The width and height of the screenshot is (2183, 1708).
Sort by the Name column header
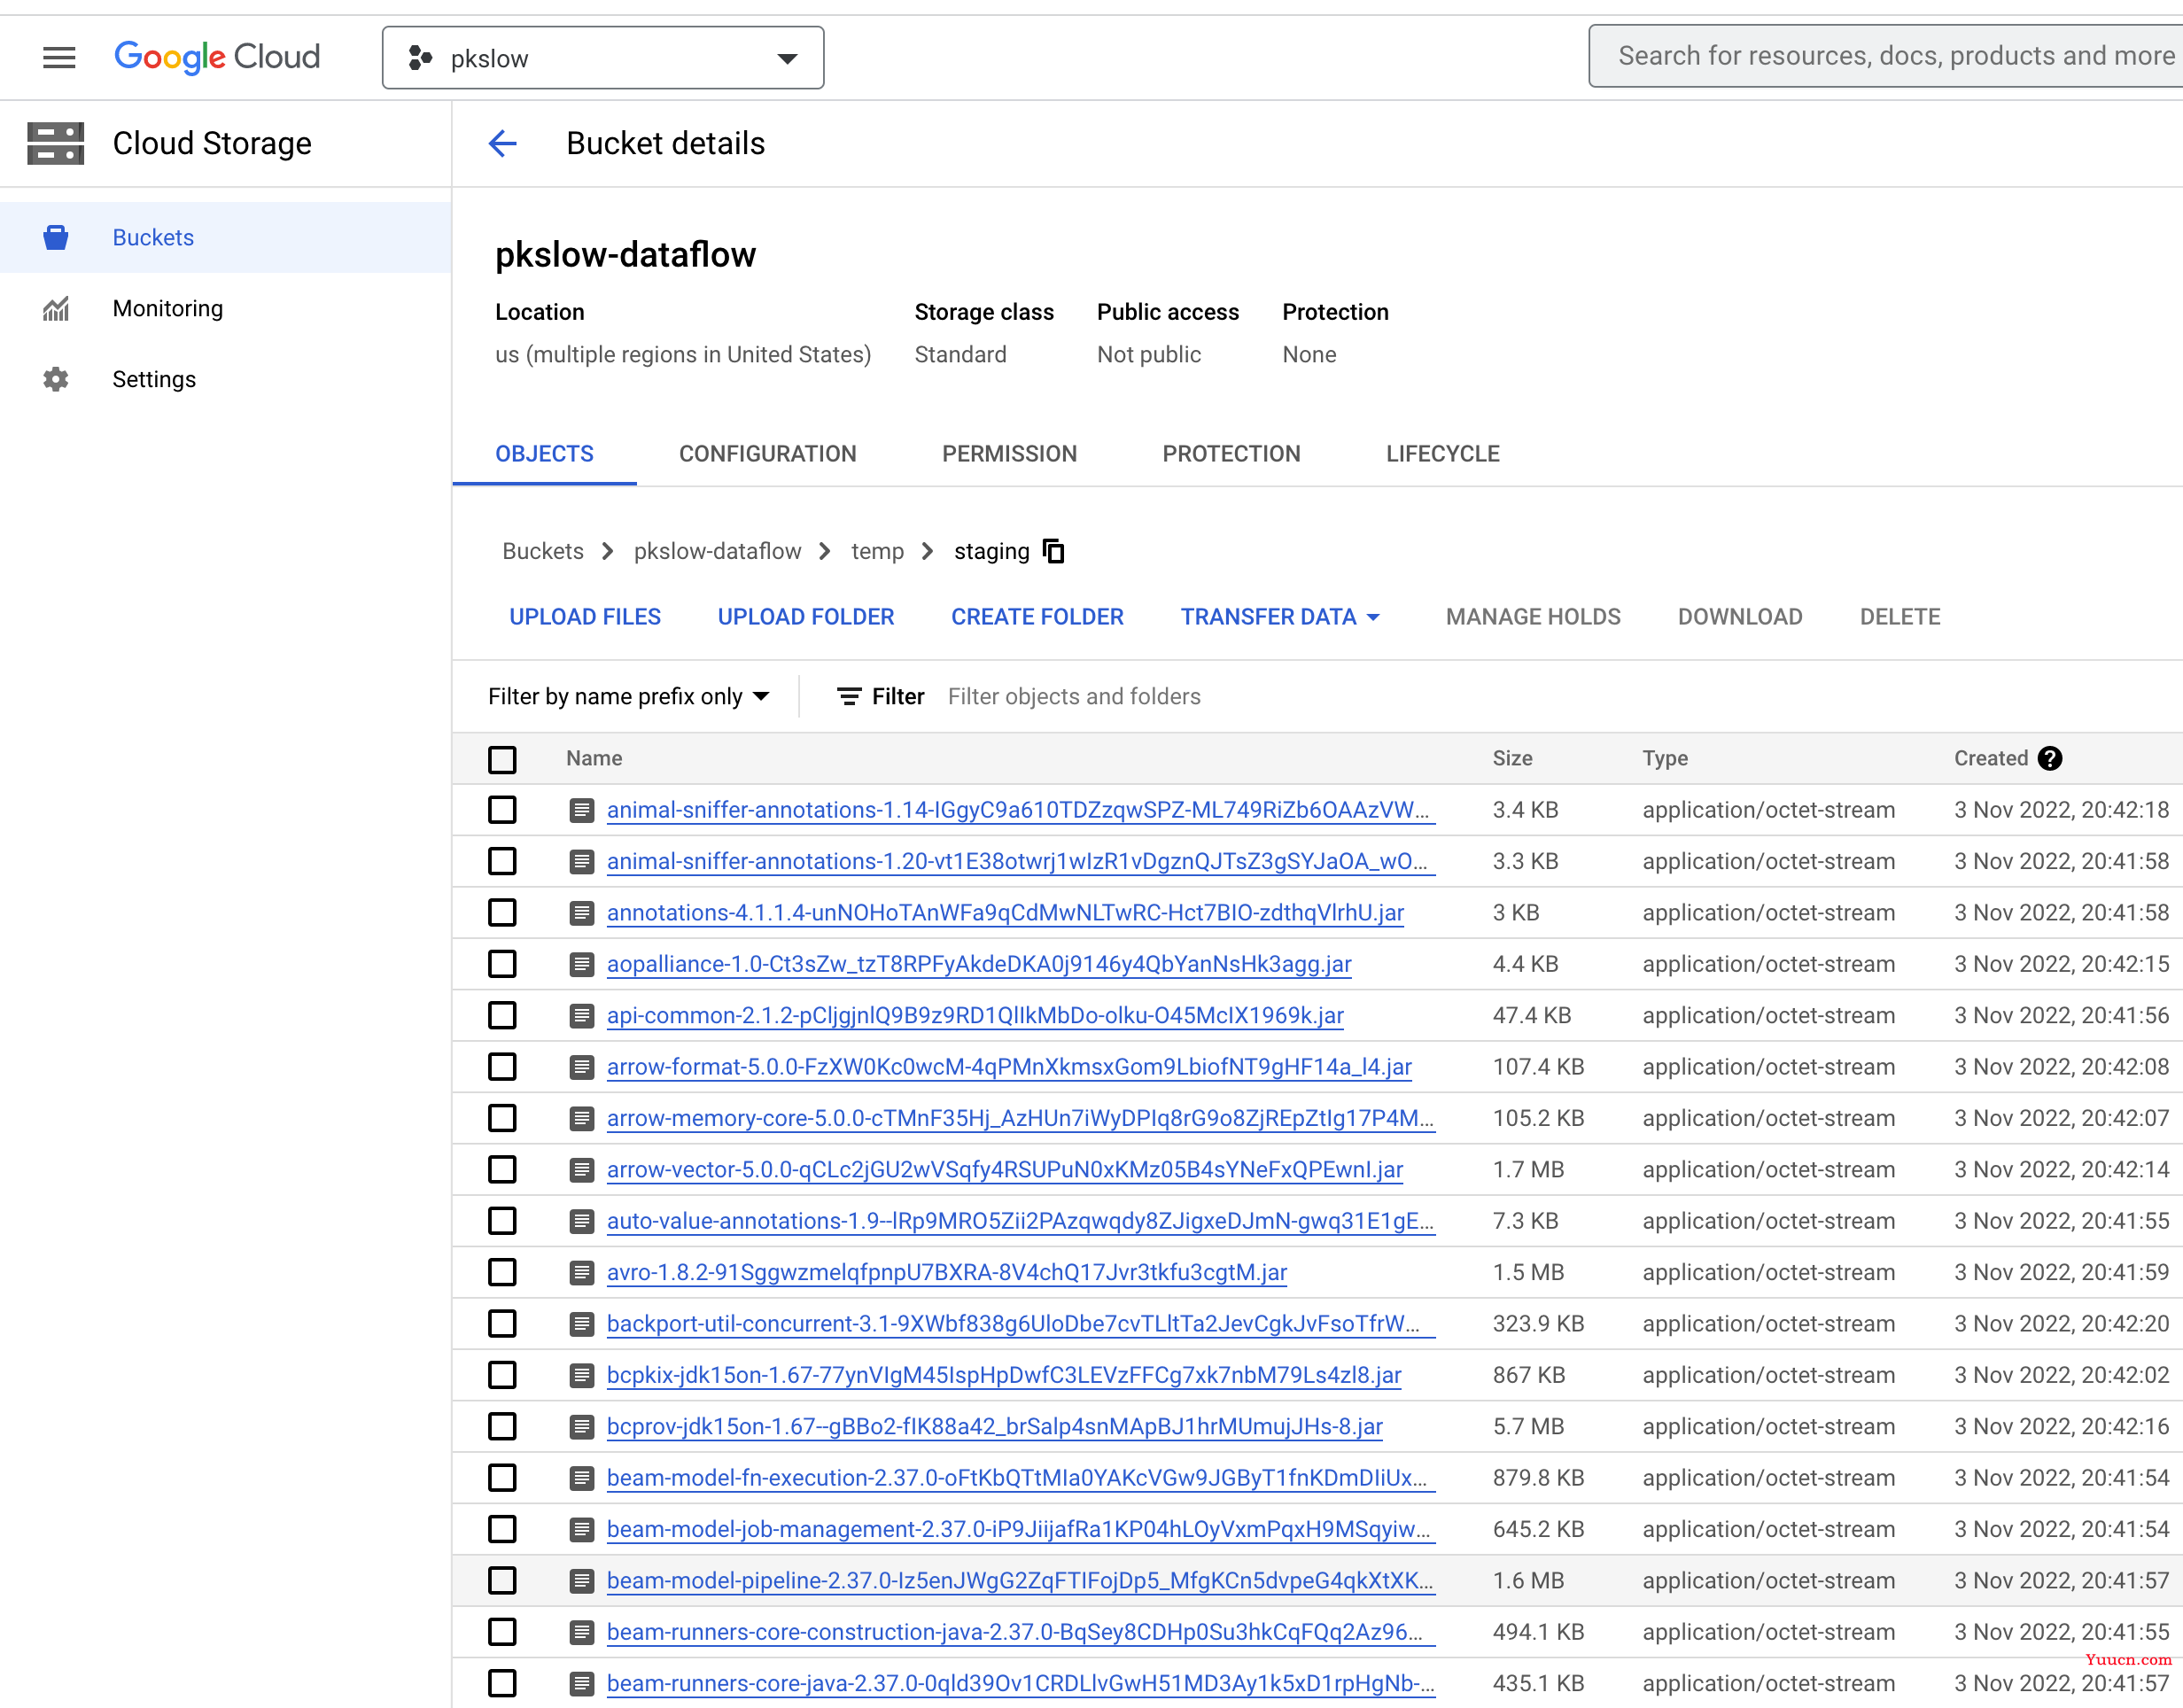[x=594, y=758]
